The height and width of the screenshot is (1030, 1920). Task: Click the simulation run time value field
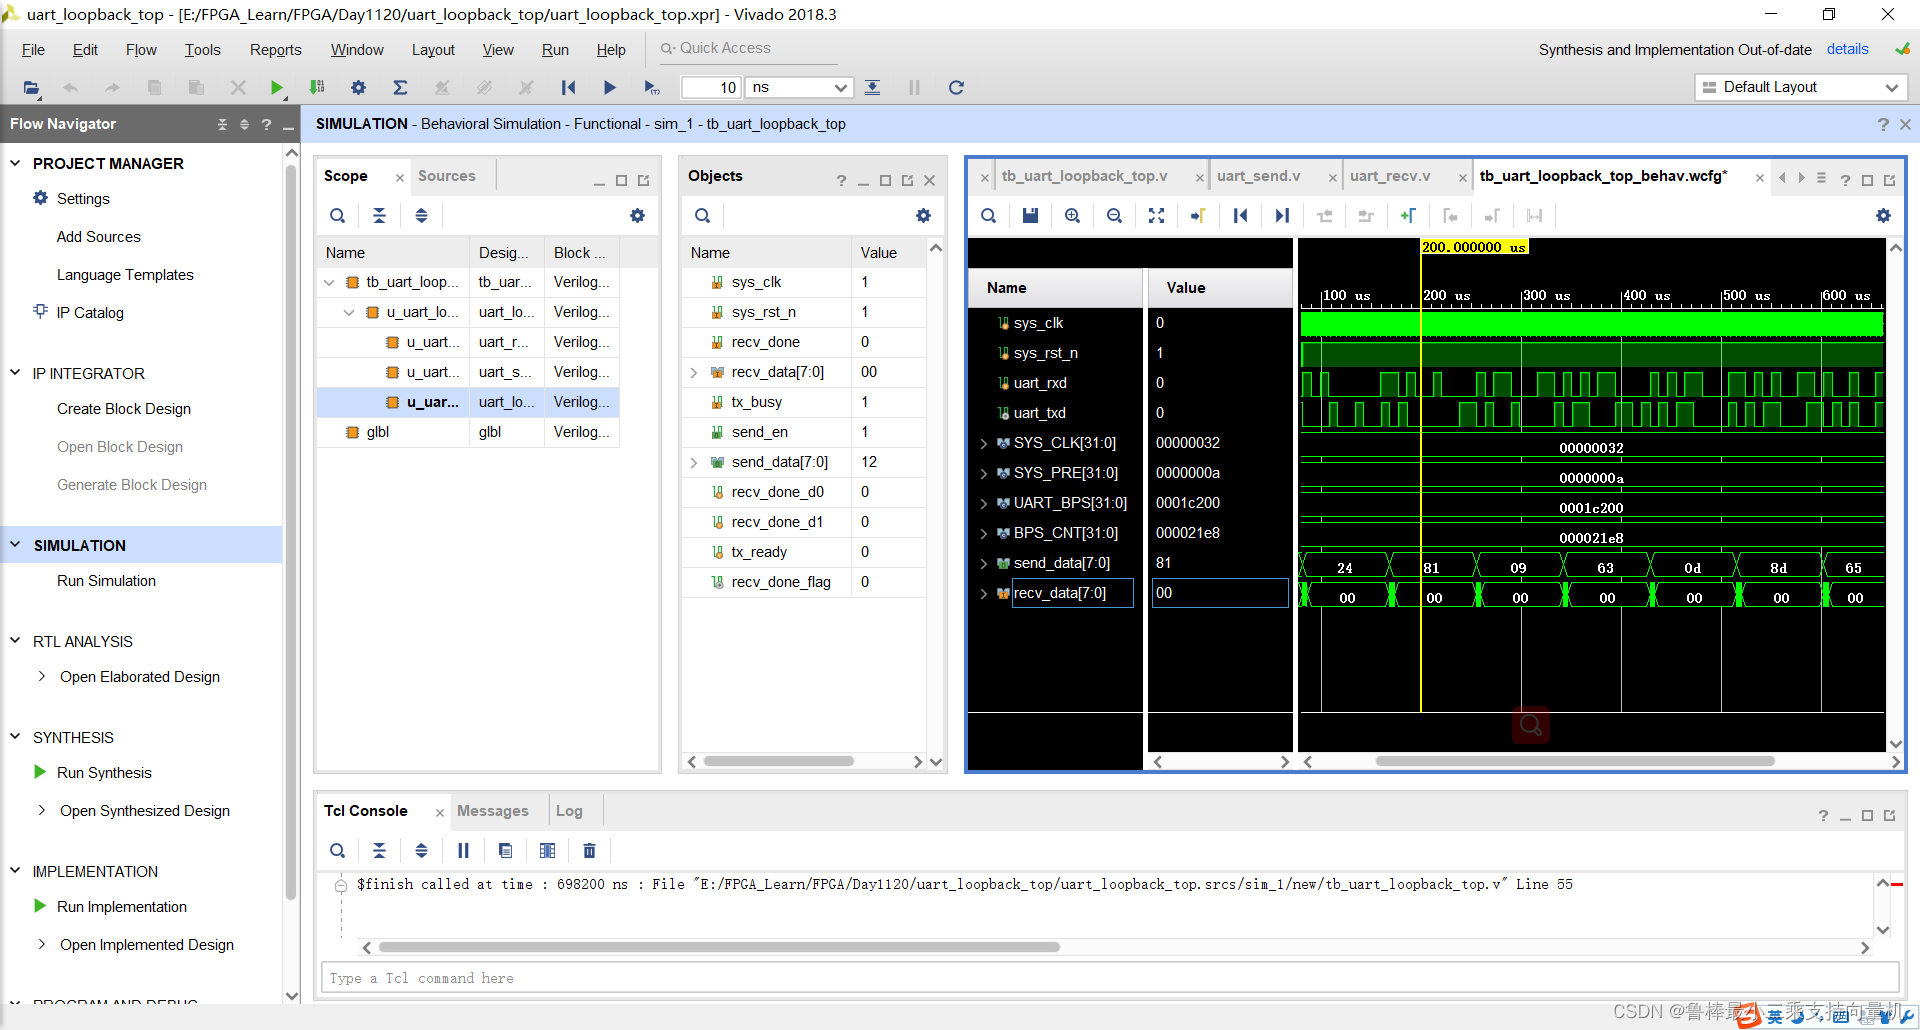pyautogui.click(x=711, y=88)
